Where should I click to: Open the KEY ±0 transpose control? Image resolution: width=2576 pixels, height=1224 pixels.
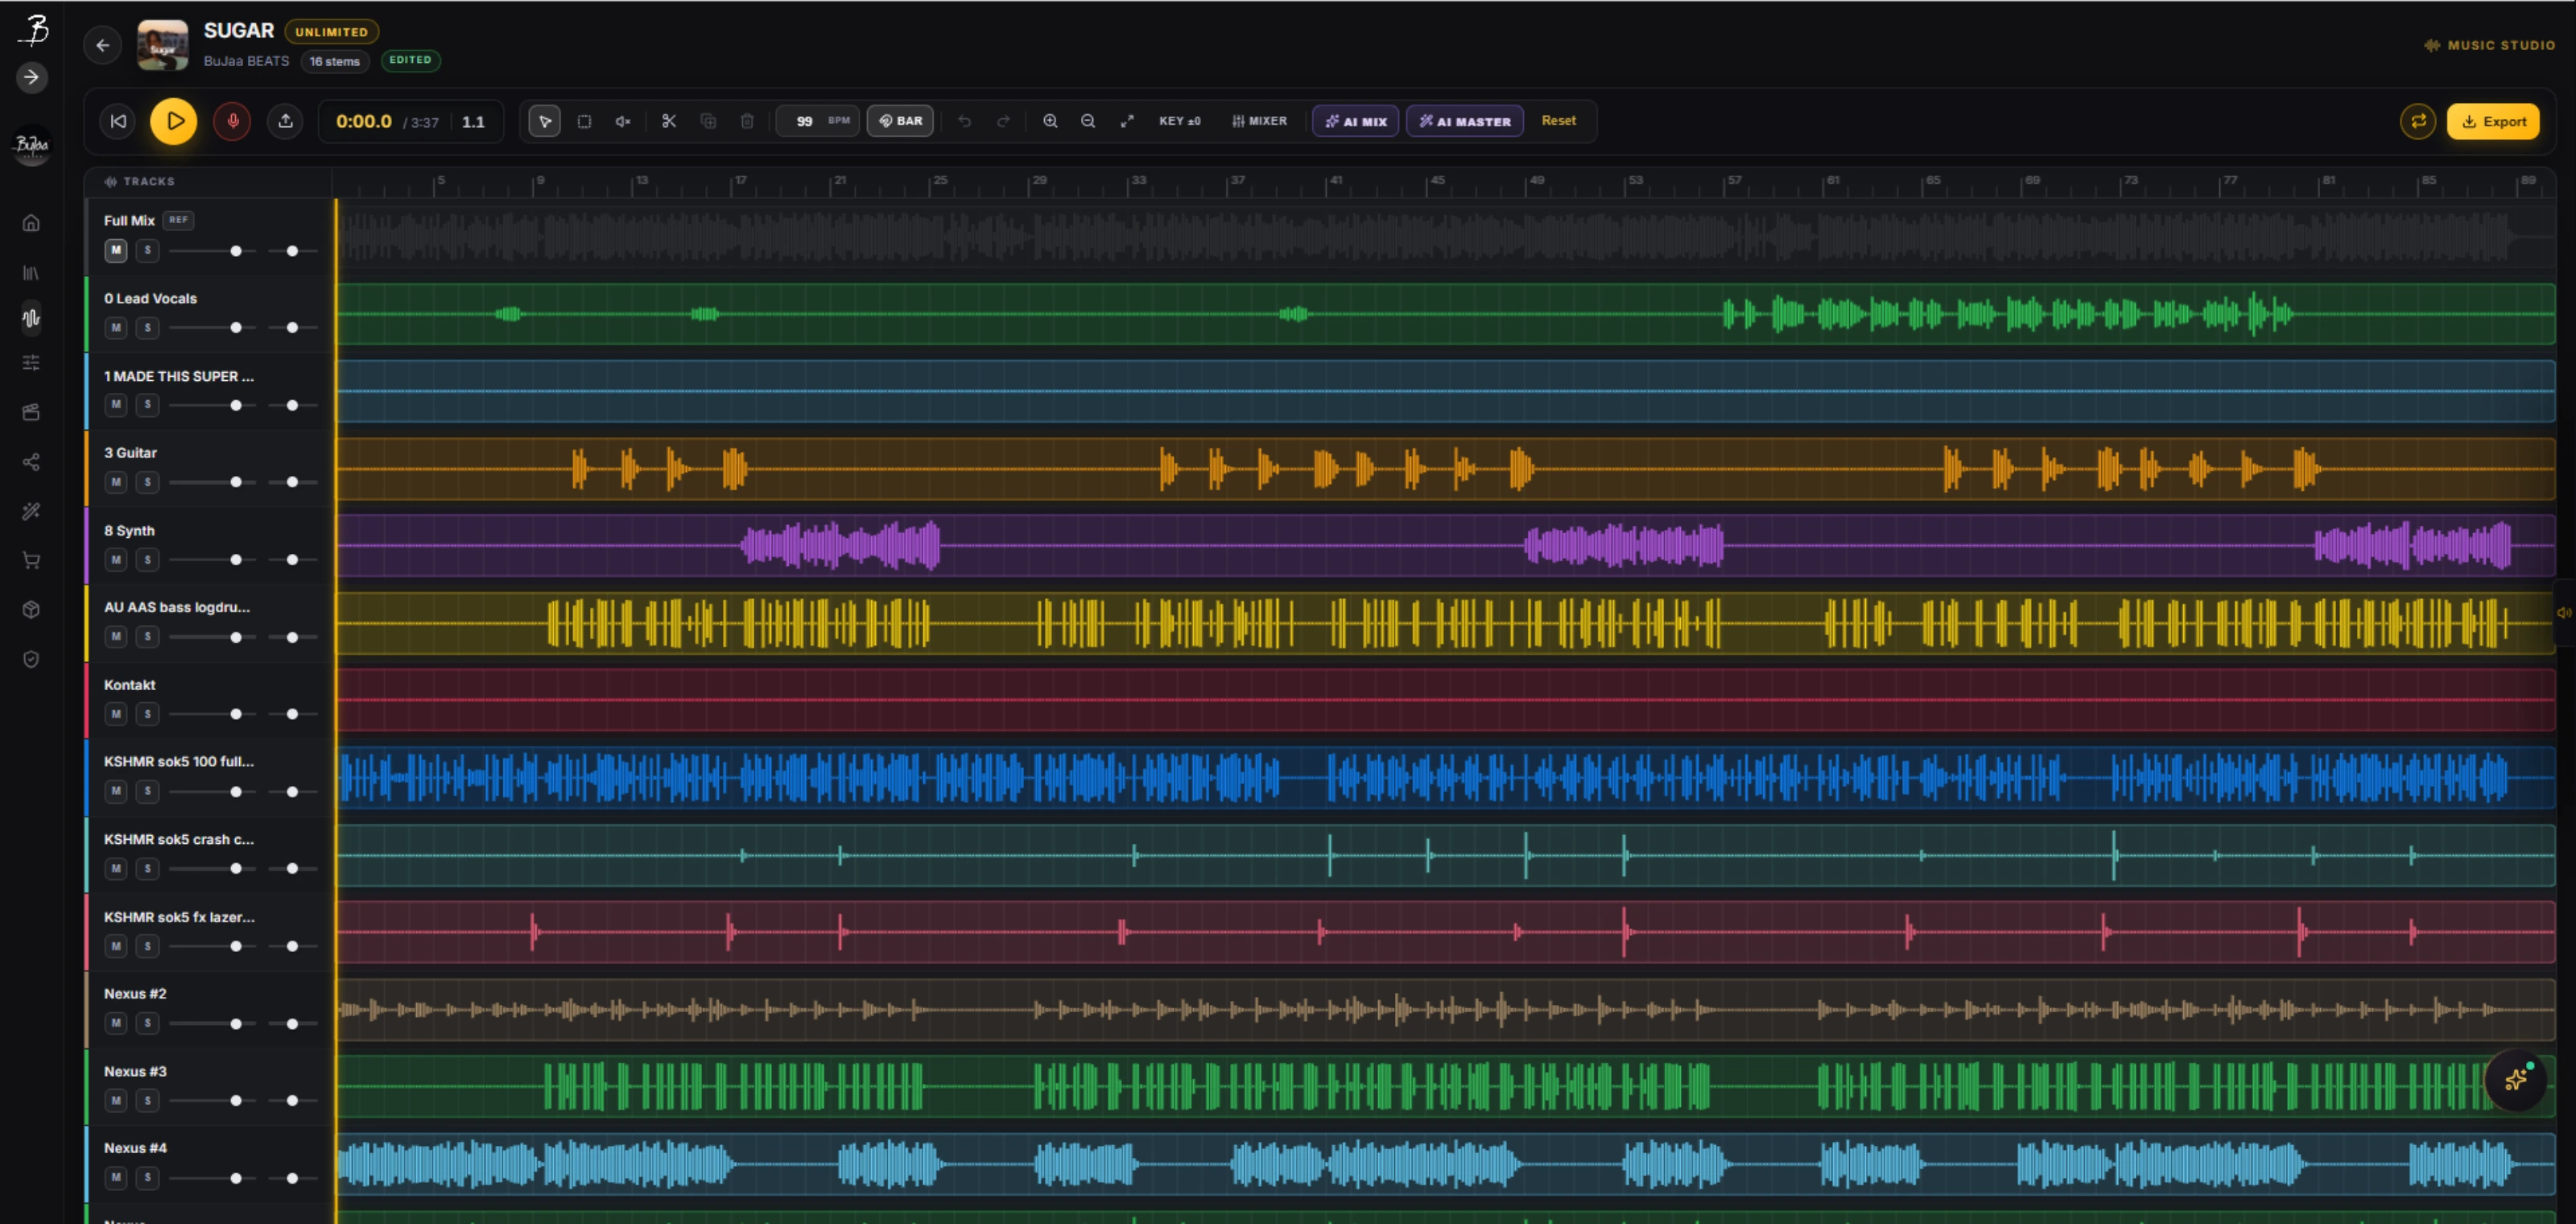click(1179, 121)
